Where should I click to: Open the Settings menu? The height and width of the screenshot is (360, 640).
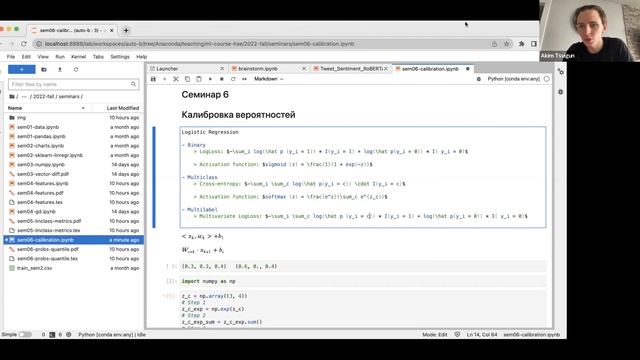[120, 57]
